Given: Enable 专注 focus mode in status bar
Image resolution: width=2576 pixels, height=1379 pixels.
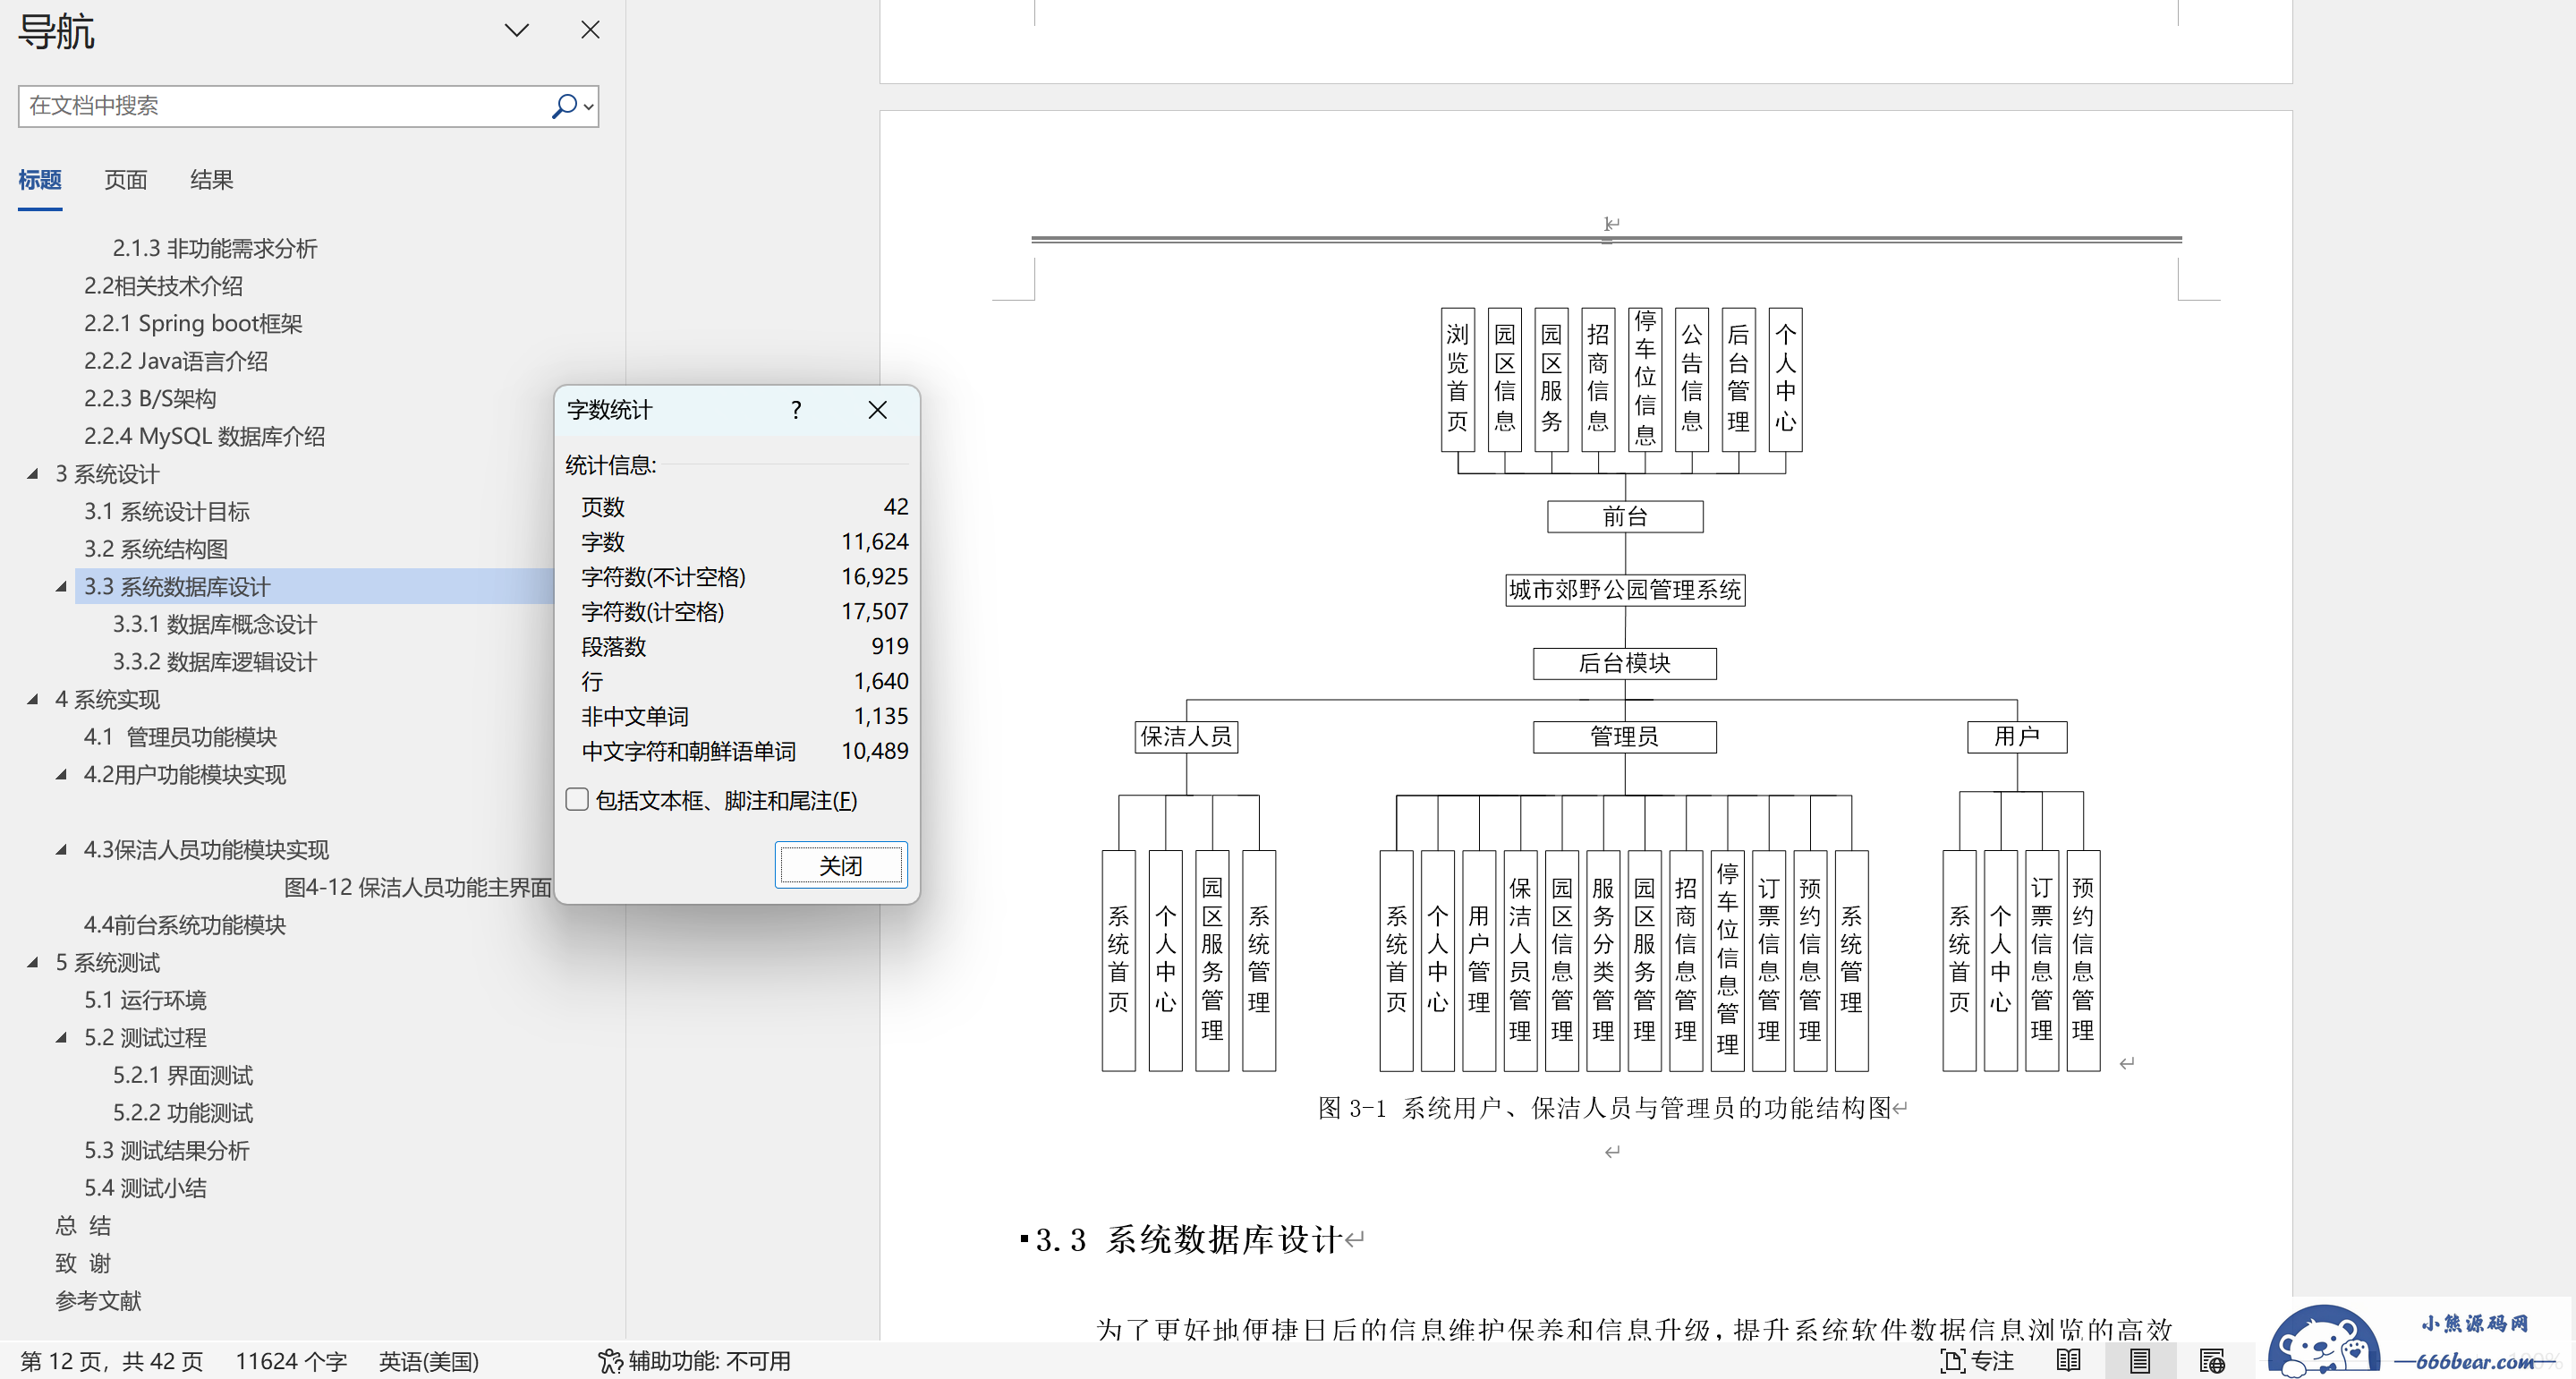Looking at the screenshot, I should point(1977,1361).
